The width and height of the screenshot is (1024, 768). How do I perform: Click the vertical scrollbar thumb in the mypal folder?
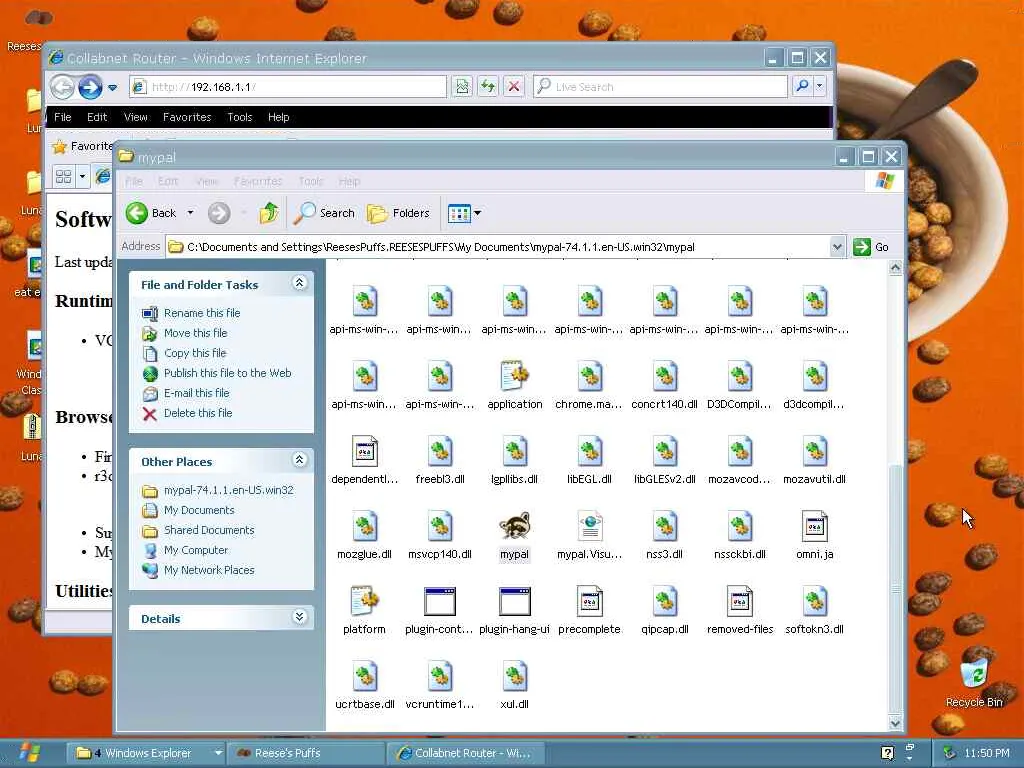(895, 589)
